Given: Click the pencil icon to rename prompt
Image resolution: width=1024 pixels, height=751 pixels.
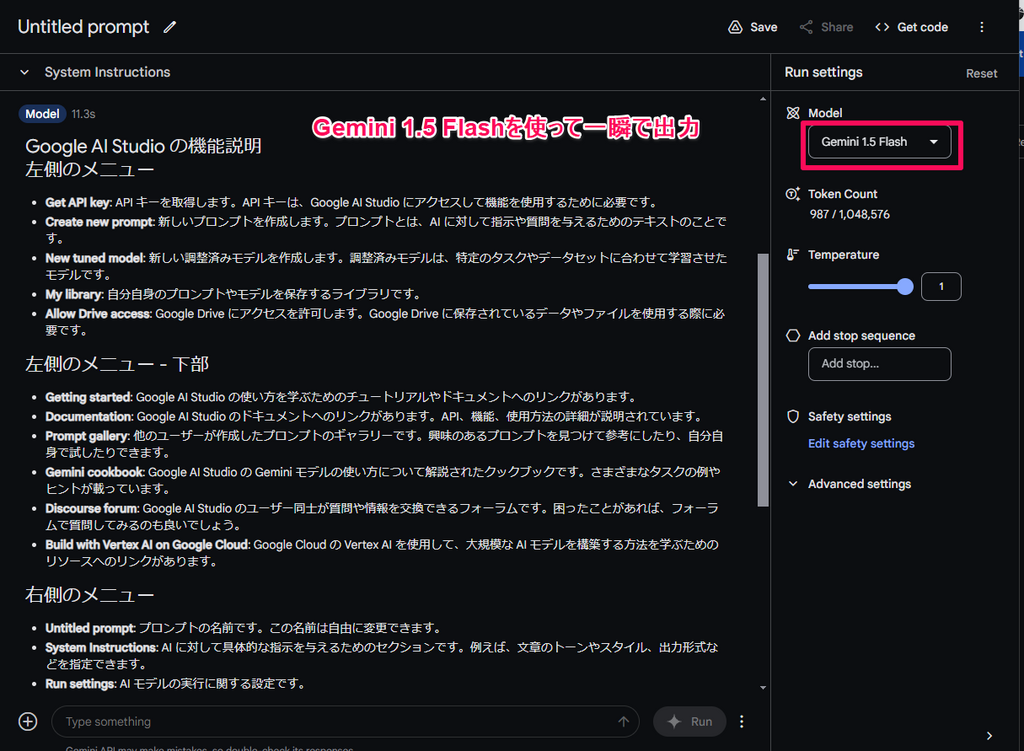Looking at the screenshot, I should 170,27.
